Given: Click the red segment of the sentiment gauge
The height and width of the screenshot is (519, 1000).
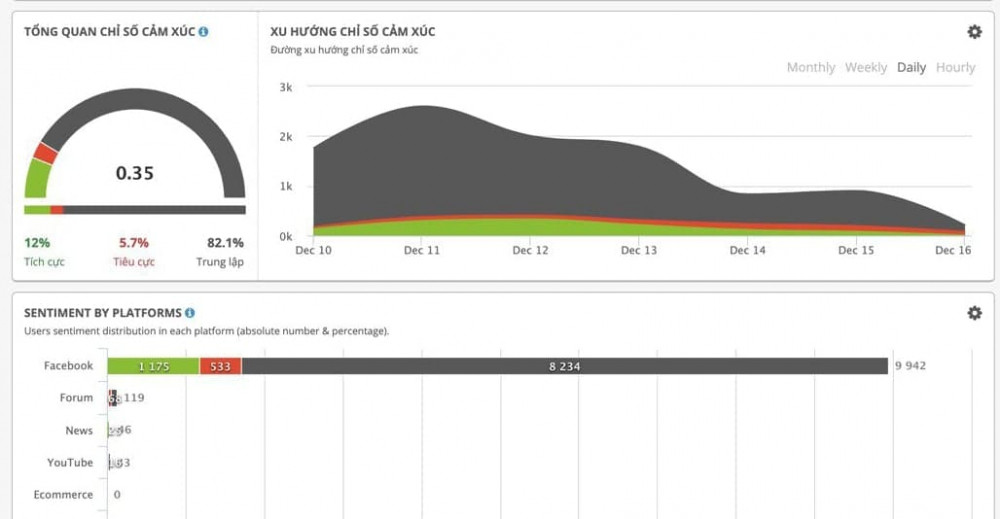Looking at the screenshot, I should click(44, 153).
